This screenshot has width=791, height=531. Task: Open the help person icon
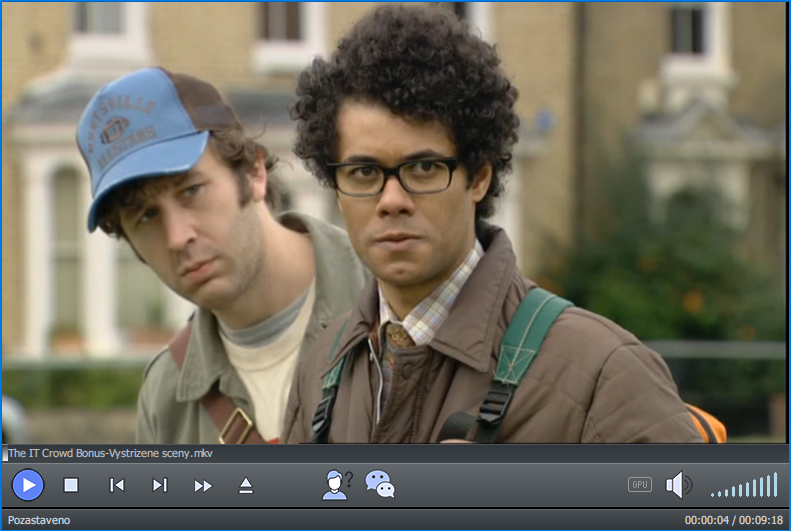(337, 485)
